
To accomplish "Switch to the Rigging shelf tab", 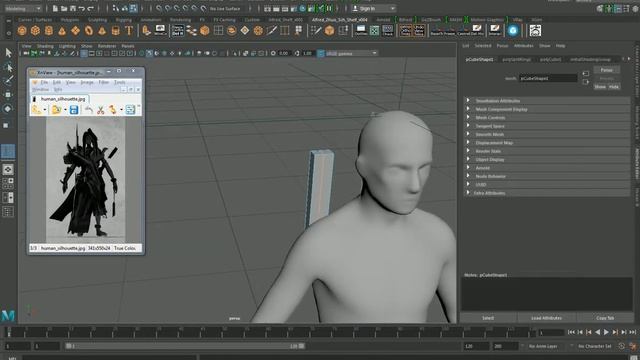I will tap(123, 20).
